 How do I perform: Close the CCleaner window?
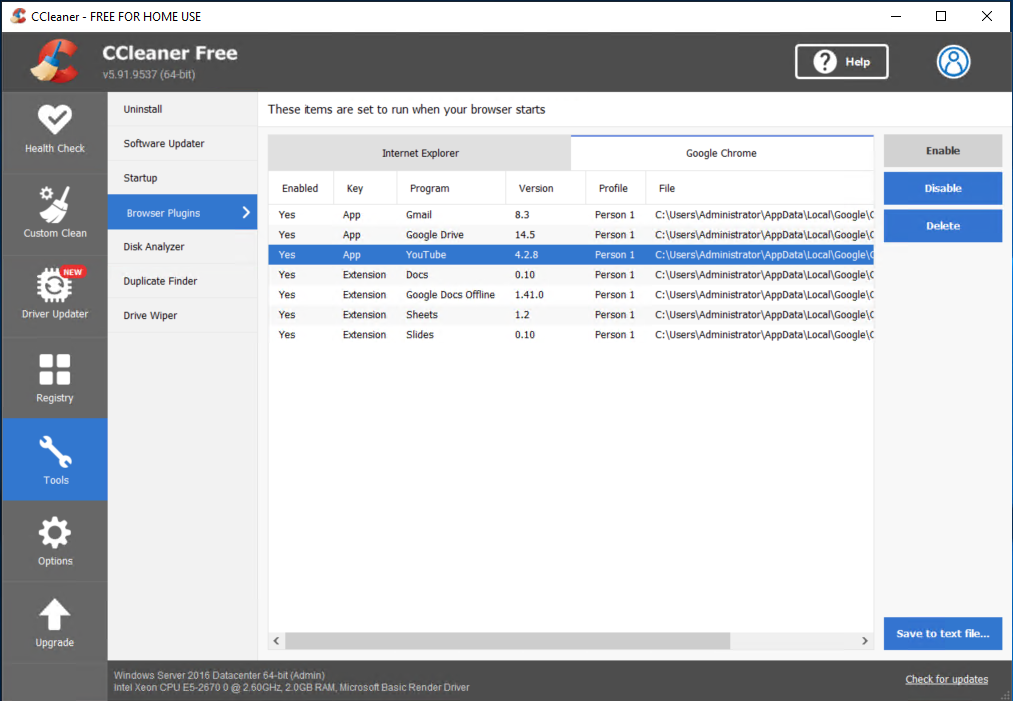(987, 16)
